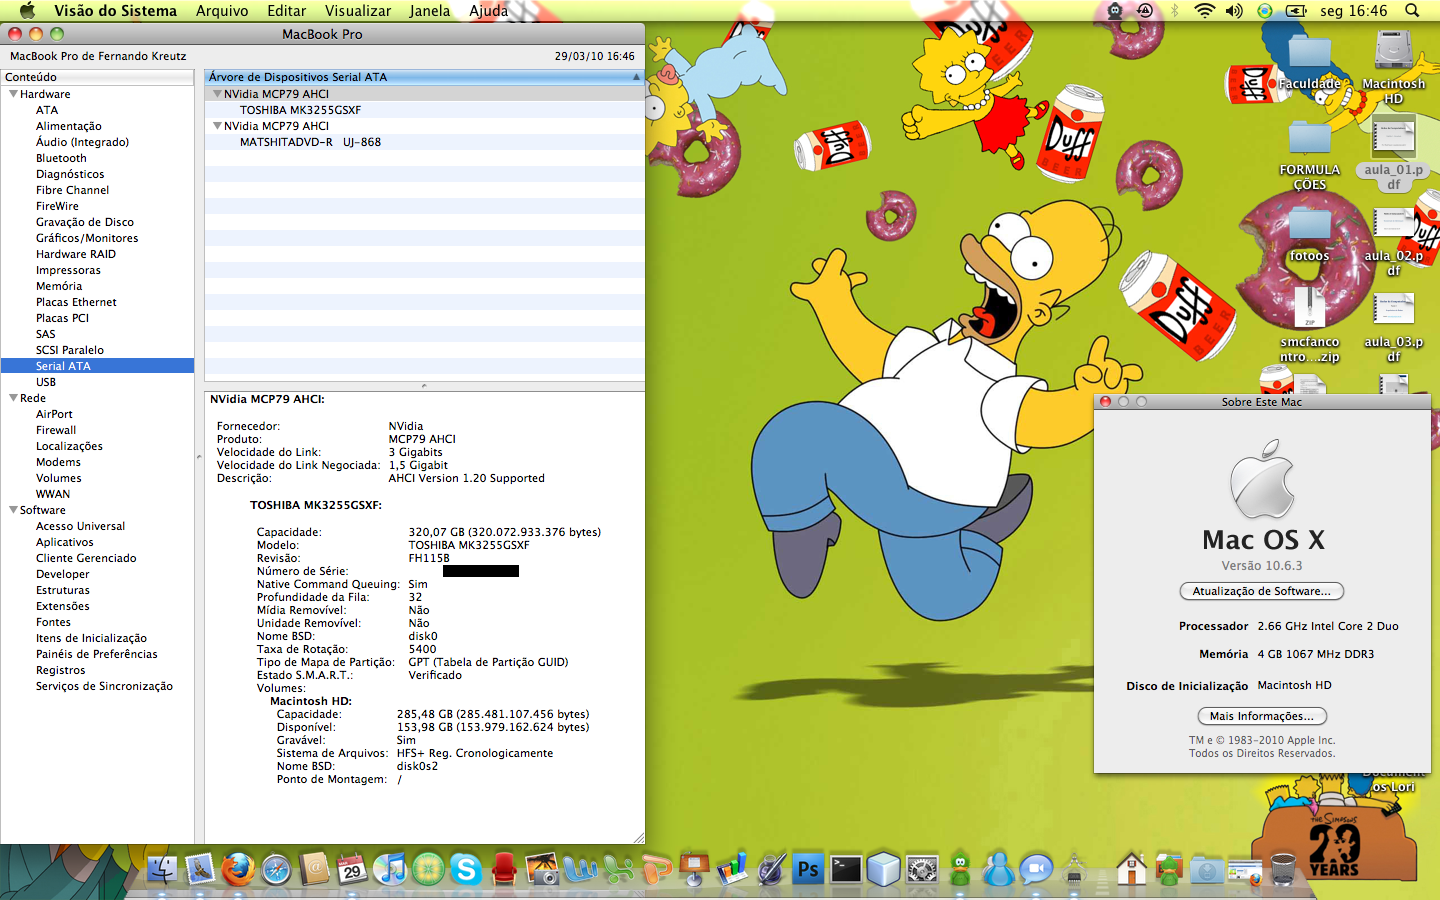Open iChat camera bubble in Dock
This screenshot has height=900, width=1440.
[1036, 870]
